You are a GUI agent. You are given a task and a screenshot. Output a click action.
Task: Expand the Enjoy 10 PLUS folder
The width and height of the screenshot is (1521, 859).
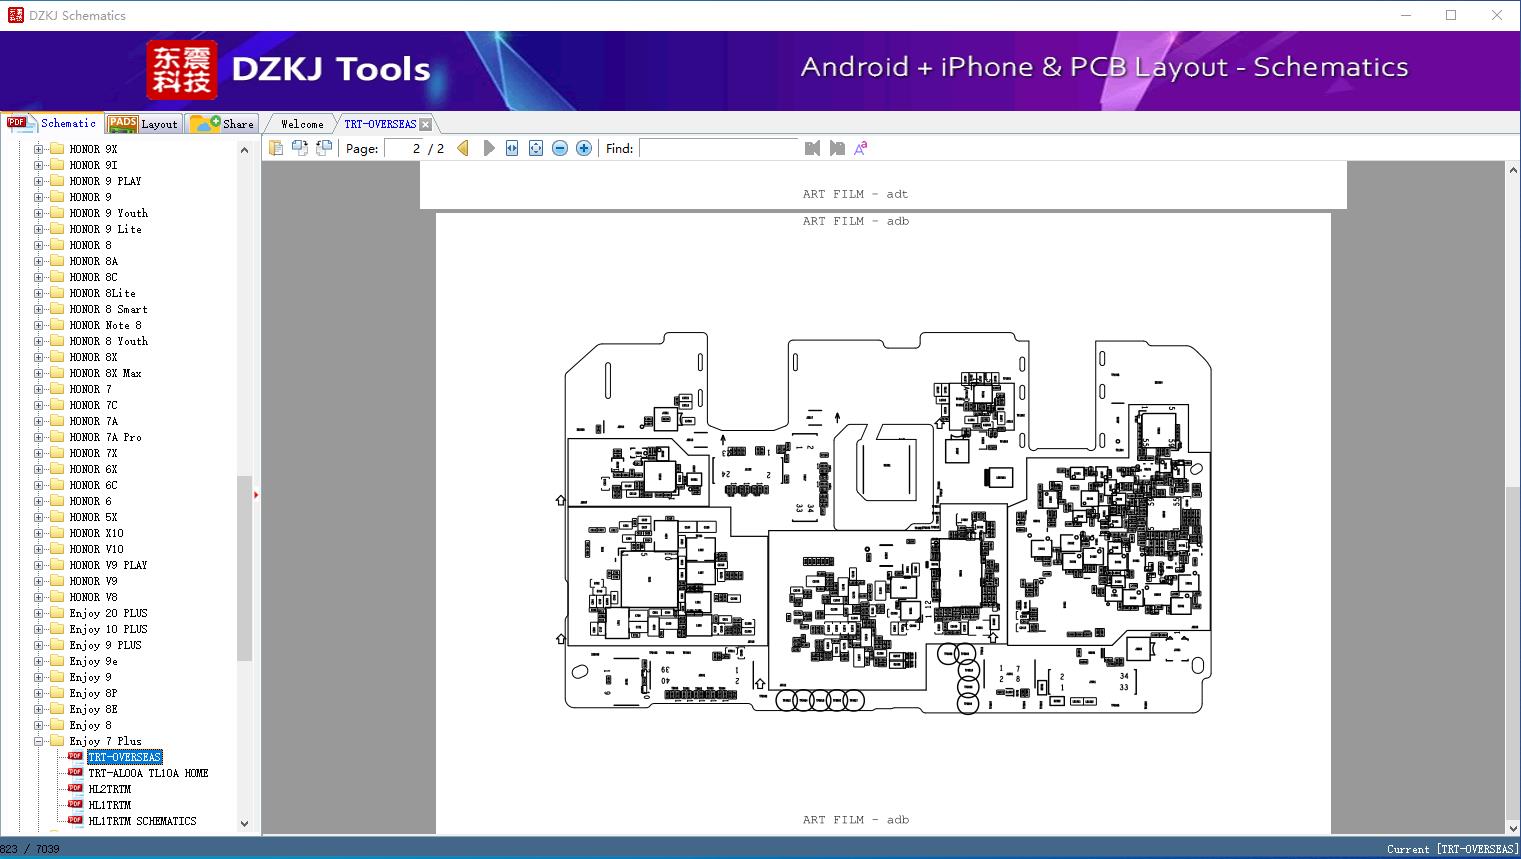click(39, 629)
